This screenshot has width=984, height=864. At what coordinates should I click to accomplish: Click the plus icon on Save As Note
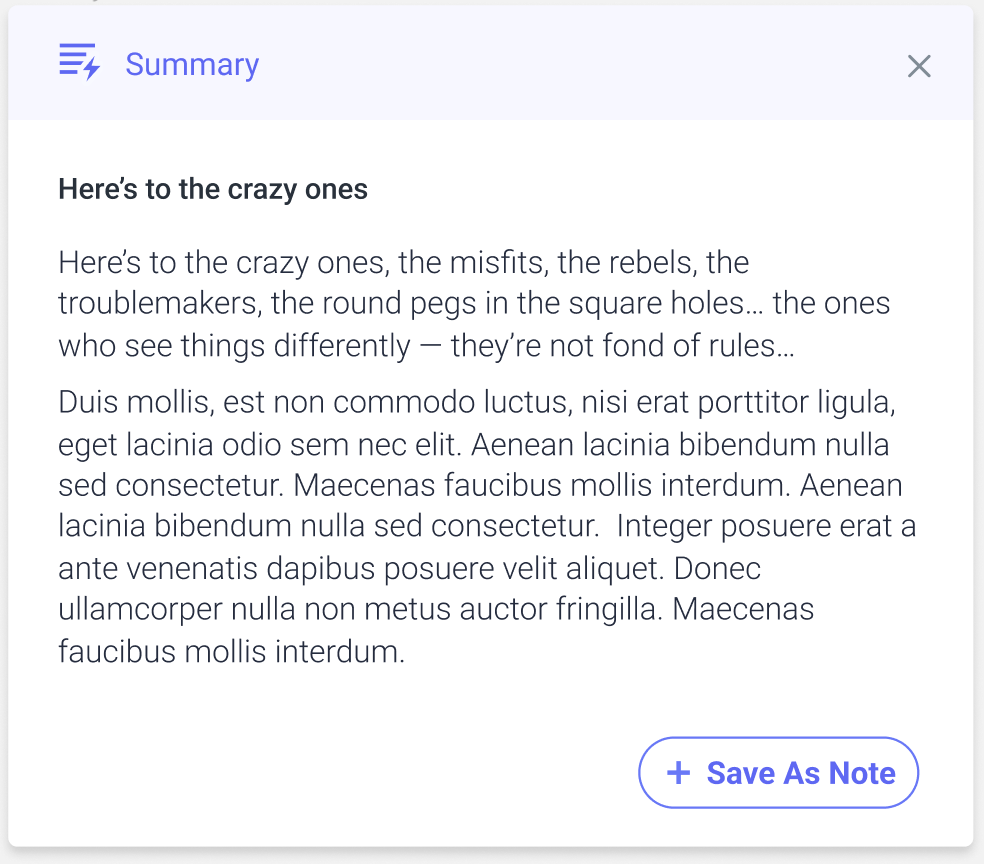click(678, 772)
